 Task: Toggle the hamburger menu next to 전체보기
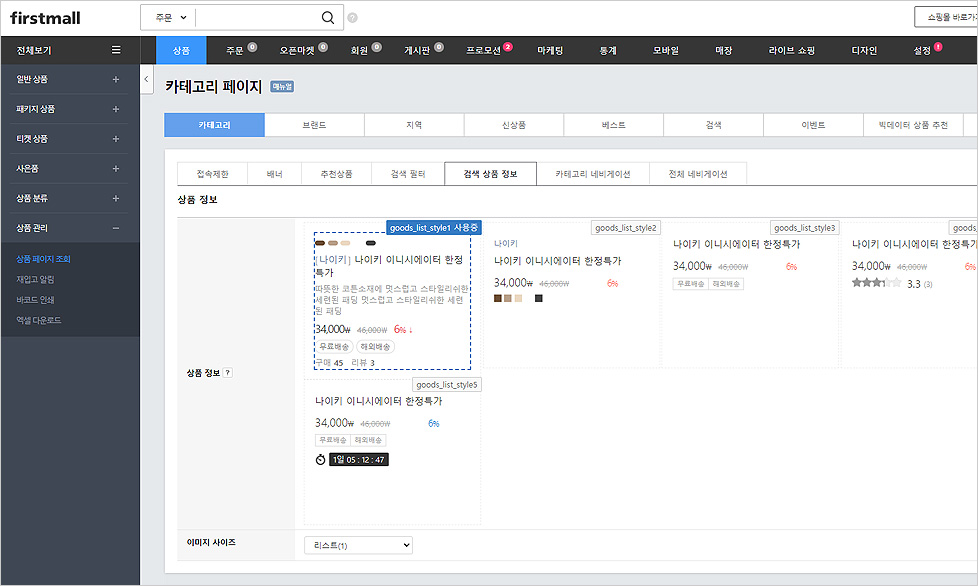click(x=116, y=50)
